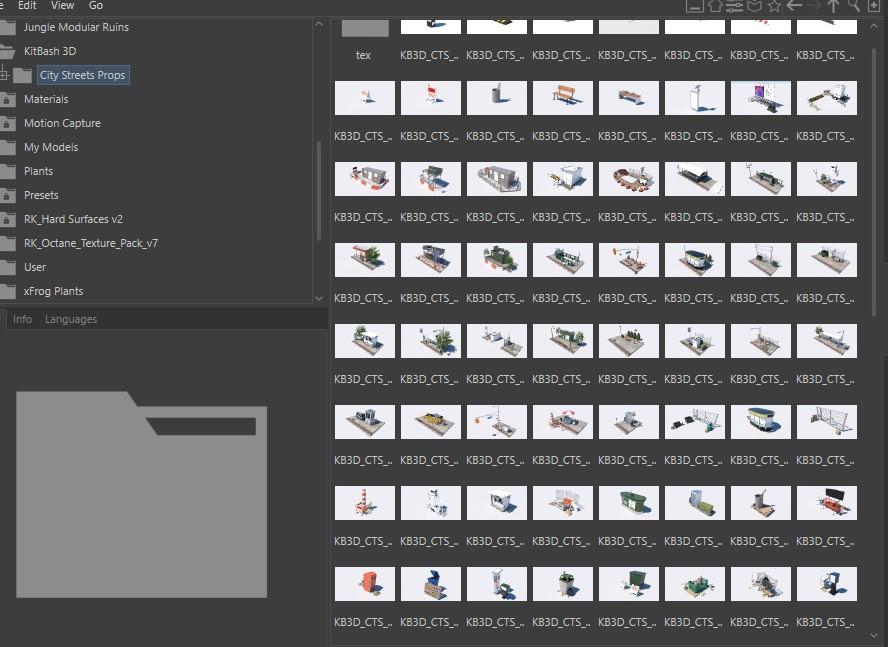Select the tex folder thumbnail
Screen dimensions: 888x647
pos(365,28)
